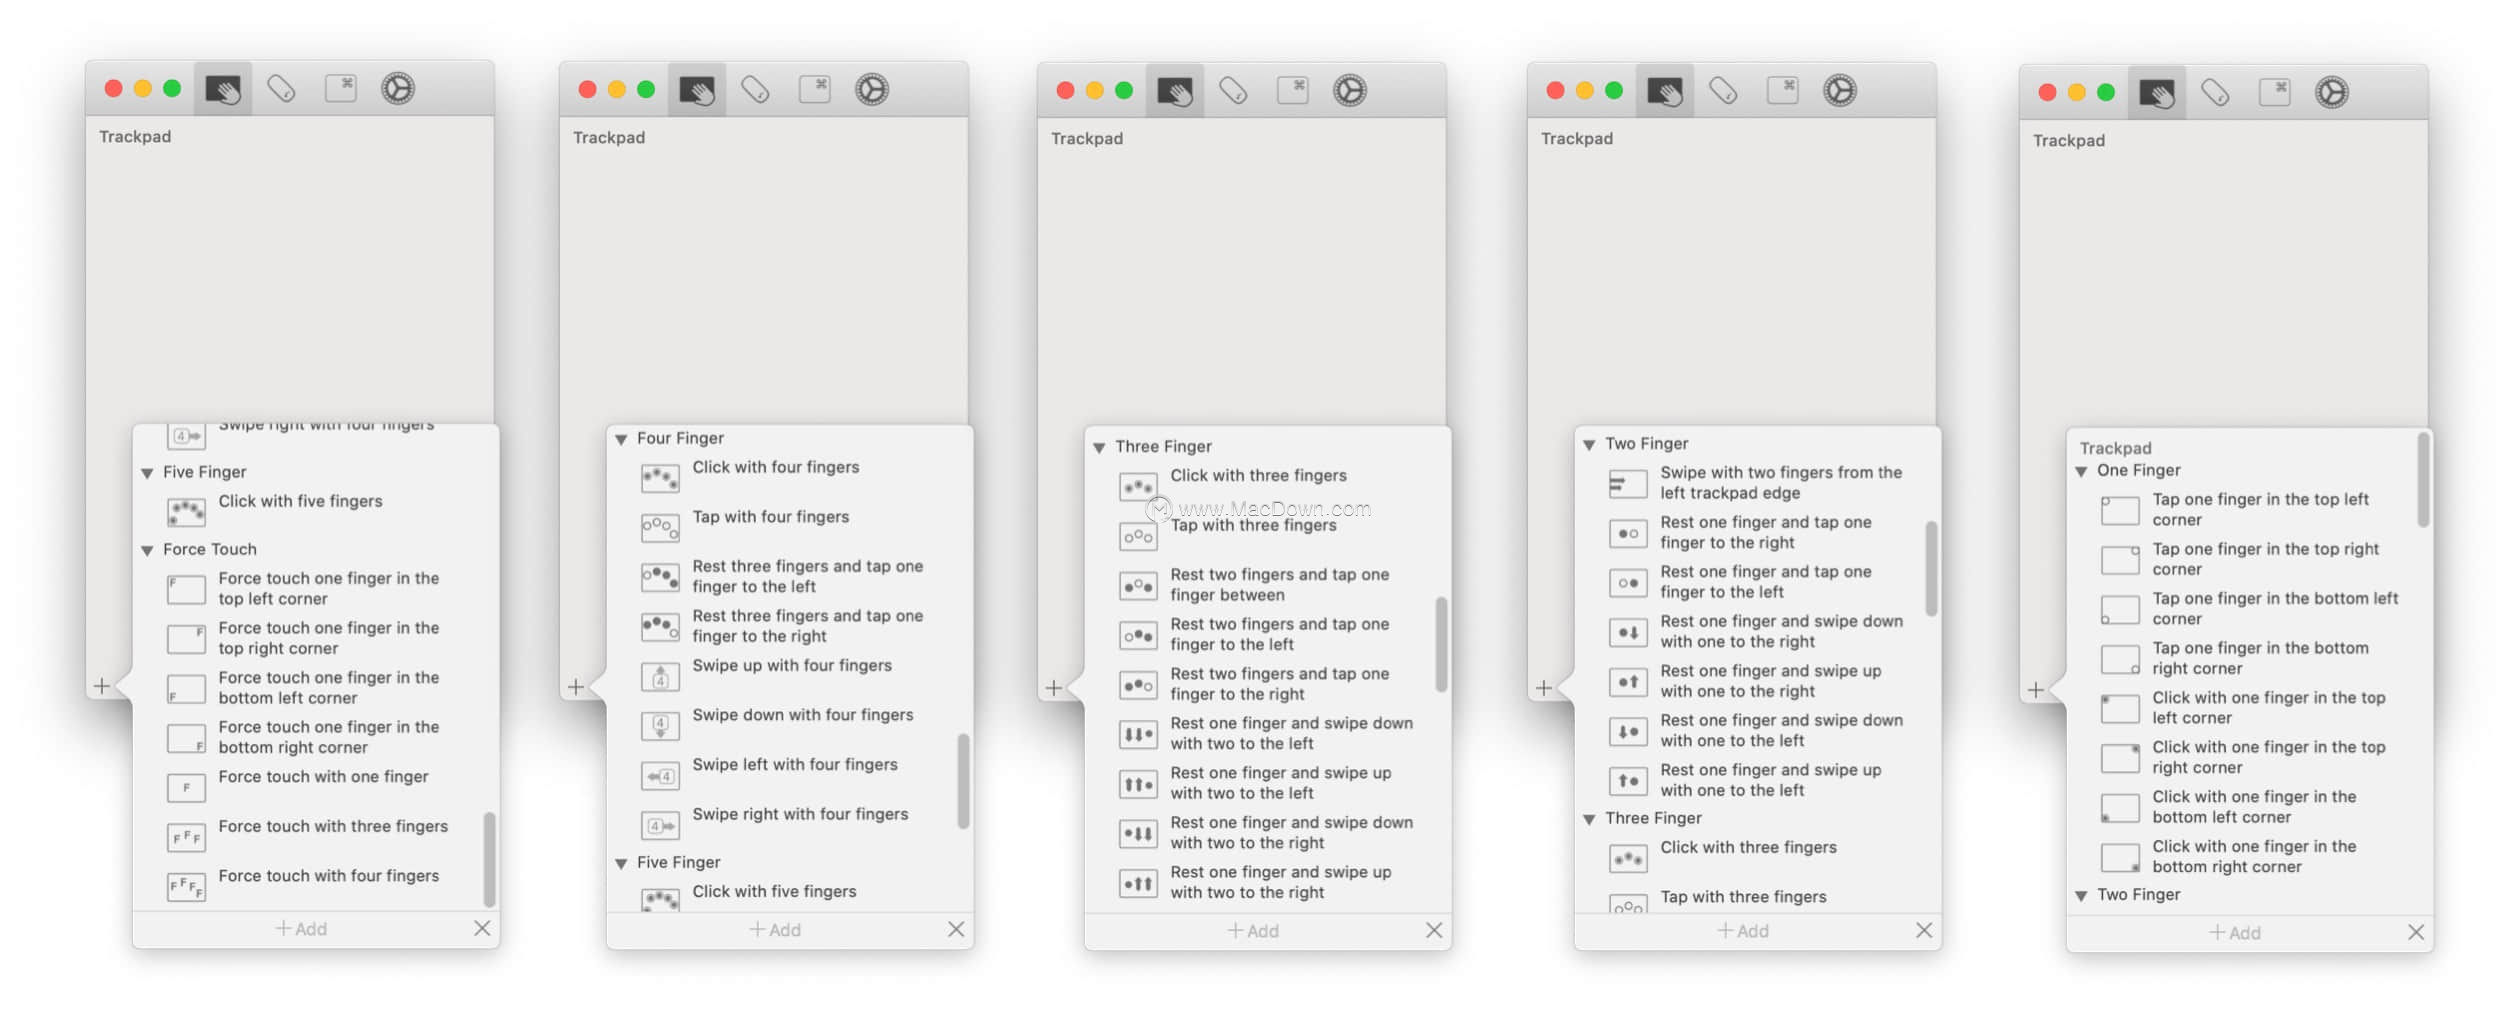The width and height of the screenshot is (2516, 1016).
Task: Collapse Two Finger group in fourth window
Action: coord(1589,445)
